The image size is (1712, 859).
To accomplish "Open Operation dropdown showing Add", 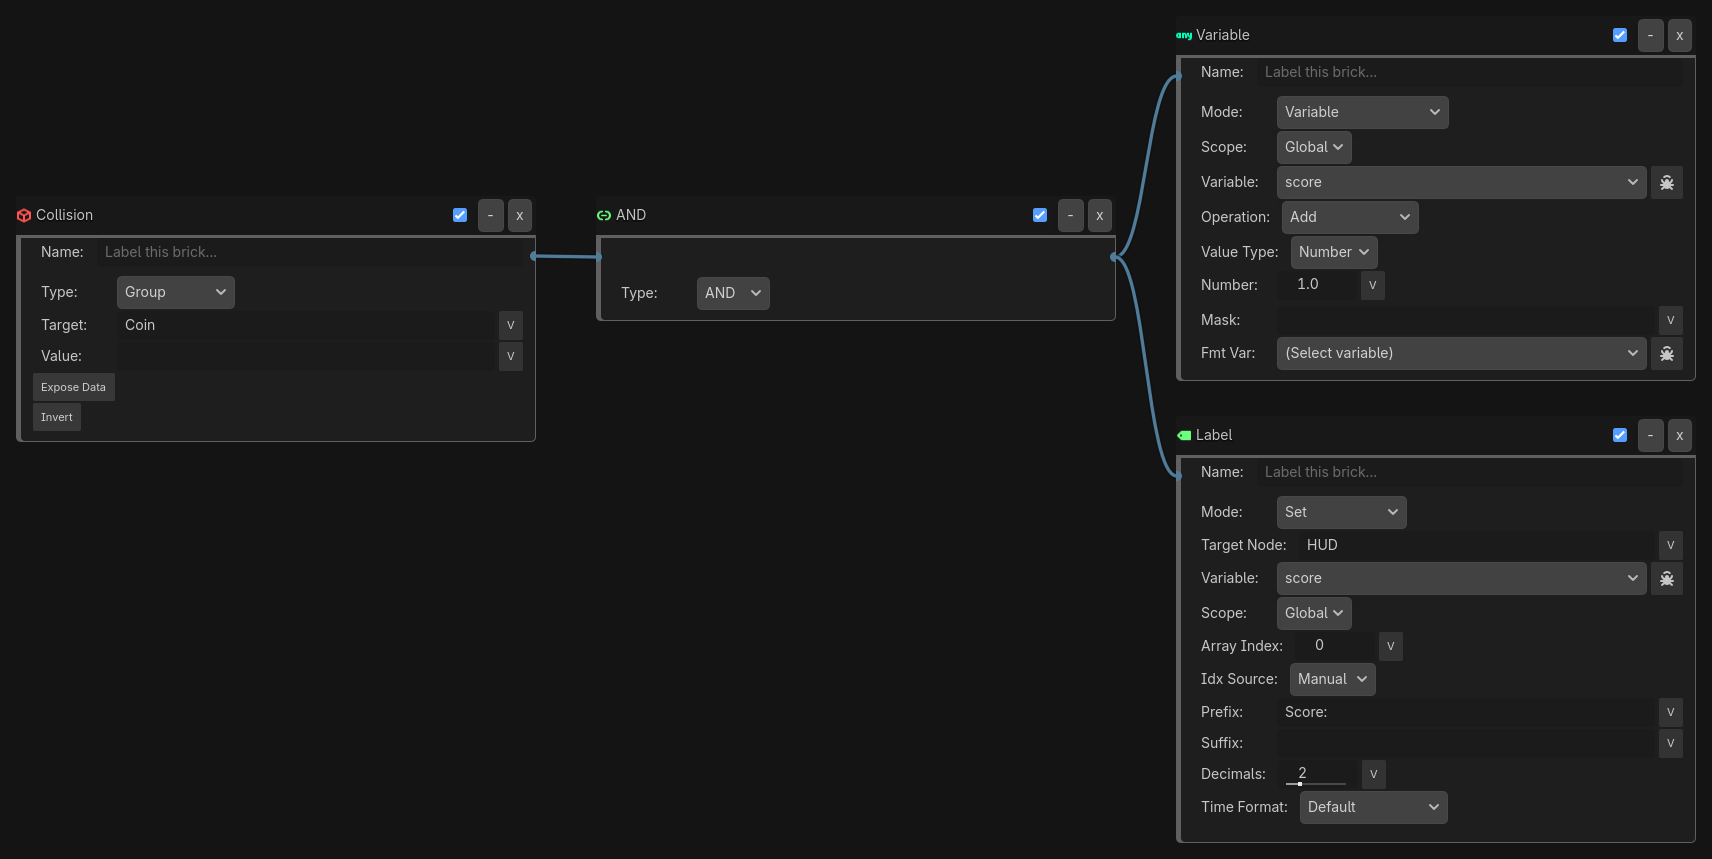I will (1350, 217).
